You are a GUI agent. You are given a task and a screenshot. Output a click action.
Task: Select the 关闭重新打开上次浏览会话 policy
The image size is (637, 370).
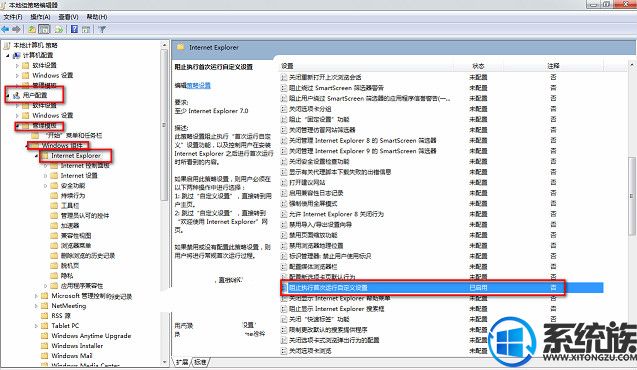tap(325, 77)
